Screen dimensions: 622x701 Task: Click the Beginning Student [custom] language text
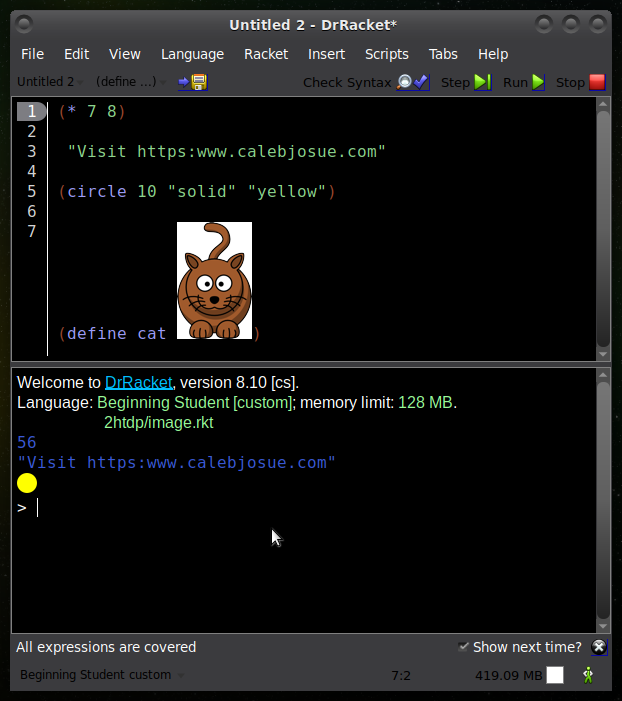[195, 403]
